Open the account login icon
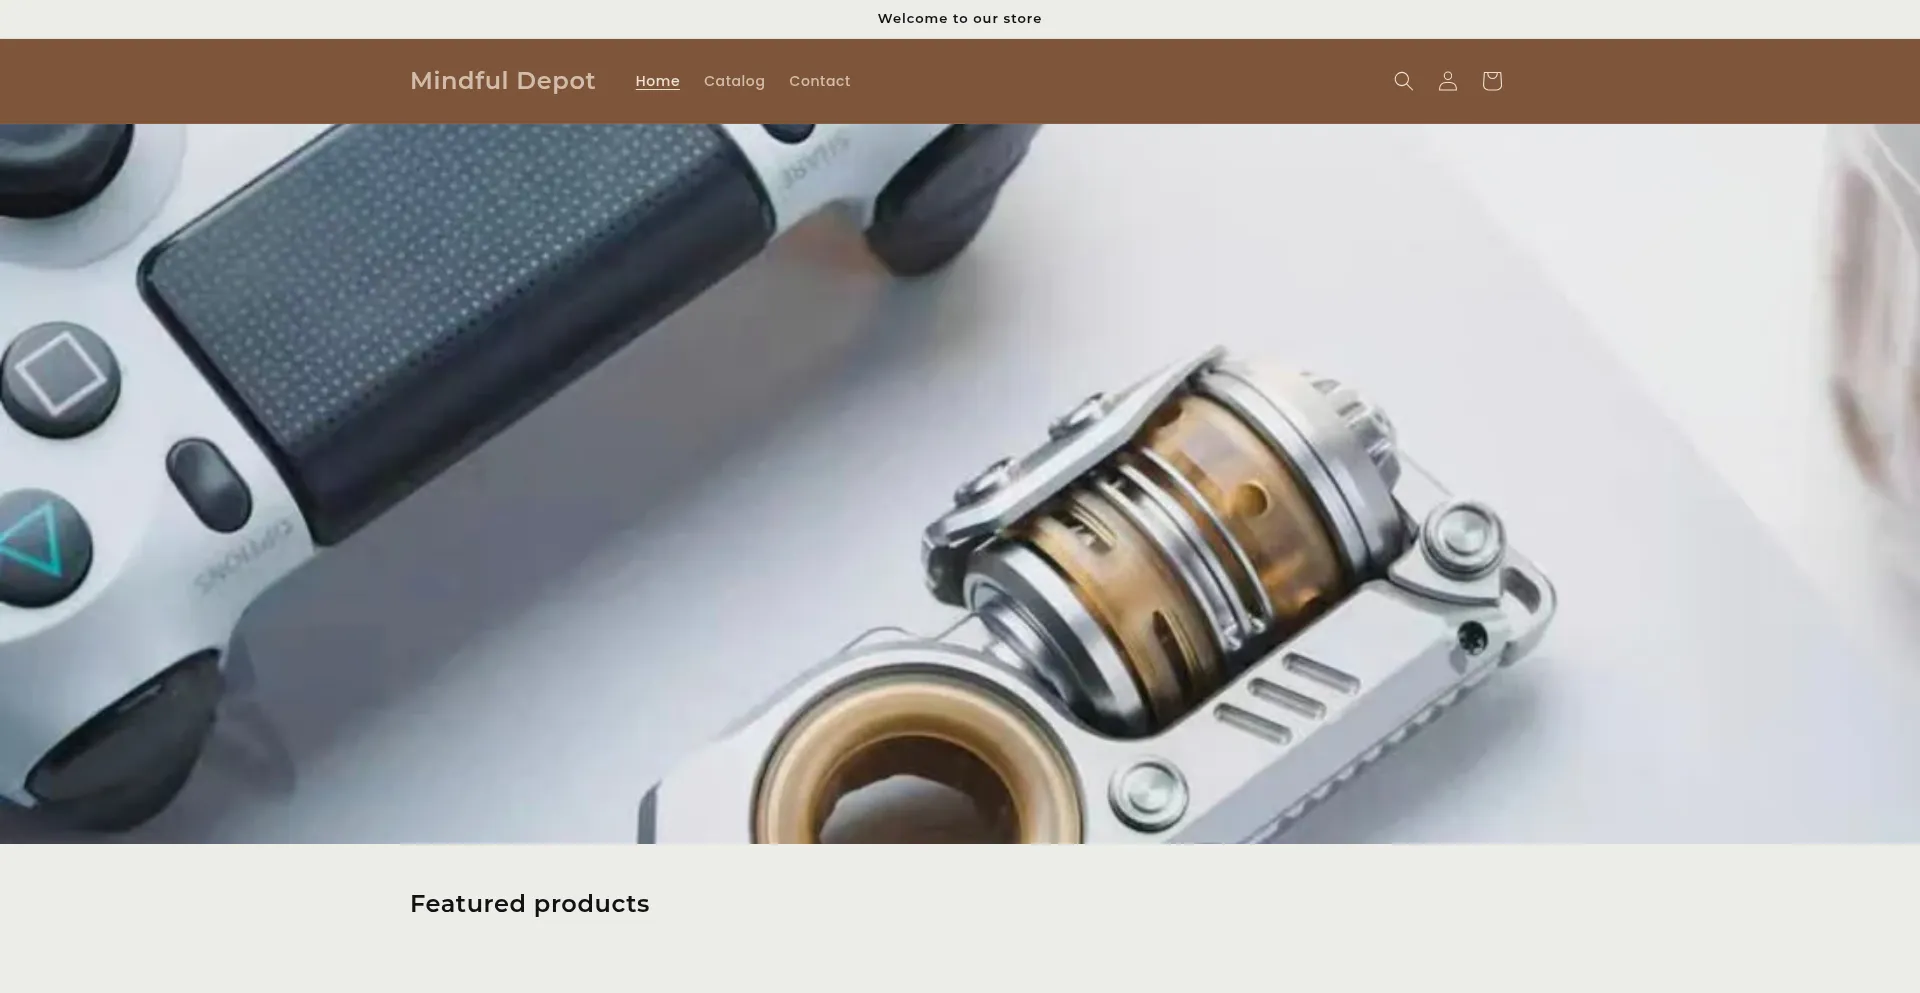 point(1447,81)
